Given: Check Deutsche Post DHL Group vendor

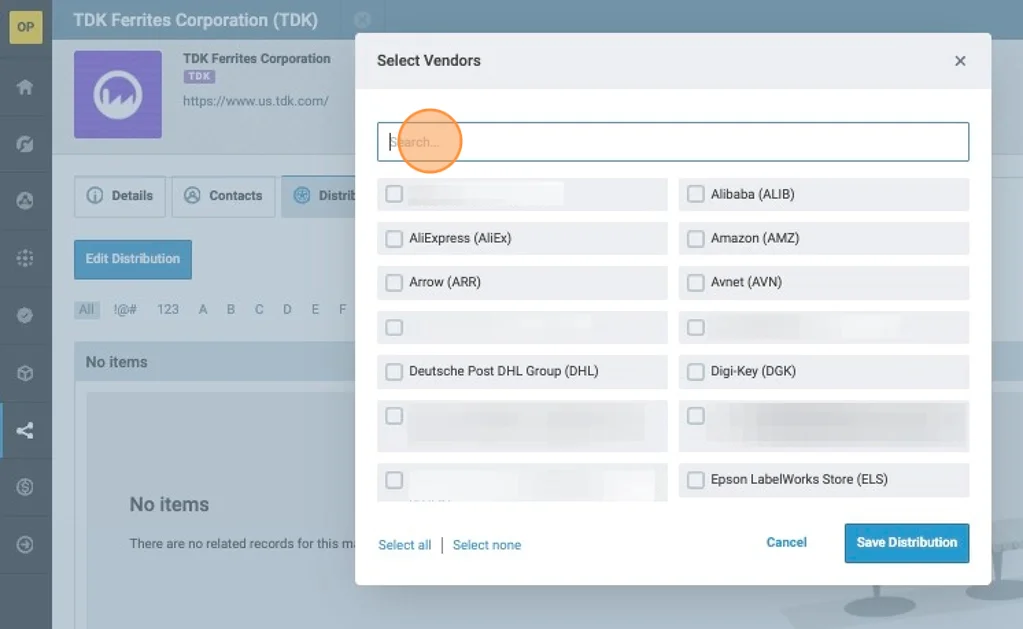Looking at the screenshot, I should [x=394, y=371].
